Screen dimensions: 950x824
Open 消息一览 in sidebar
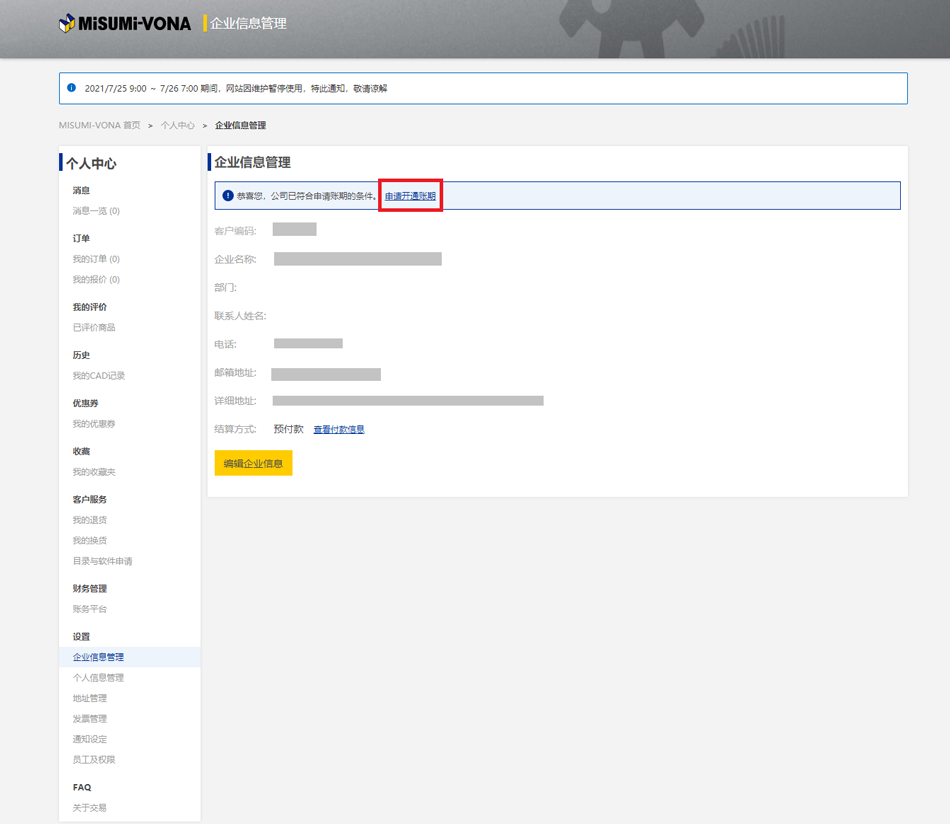click(x=96, y=211)
